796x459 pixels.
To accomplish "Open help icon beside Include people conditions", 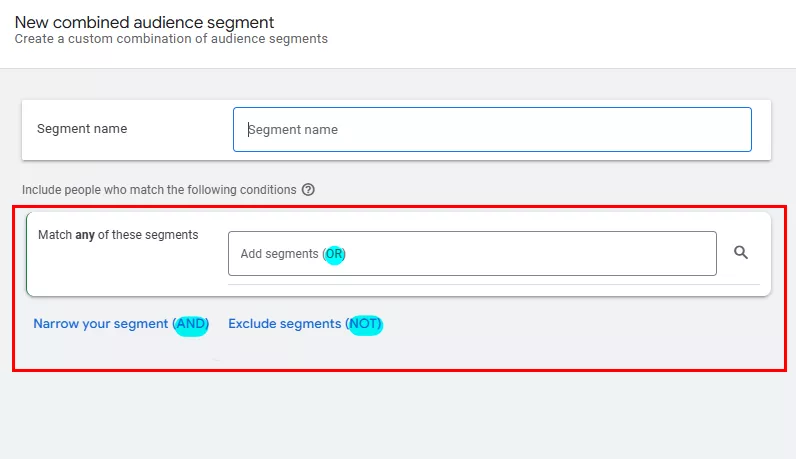I will pyautogui.click(x=308, y=189).
